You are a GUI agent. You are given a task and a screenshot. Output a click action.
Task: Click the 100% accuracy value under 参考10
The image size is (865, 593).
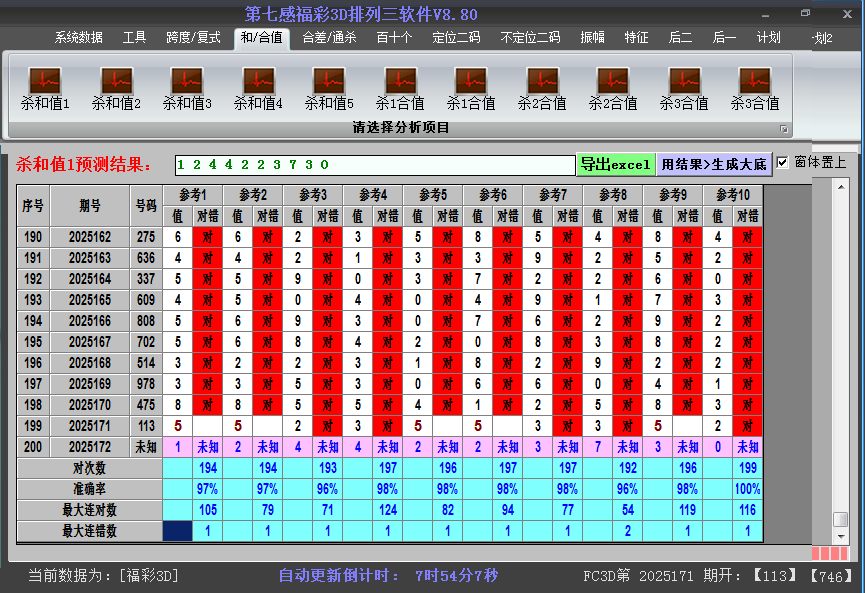coord(747,489)
